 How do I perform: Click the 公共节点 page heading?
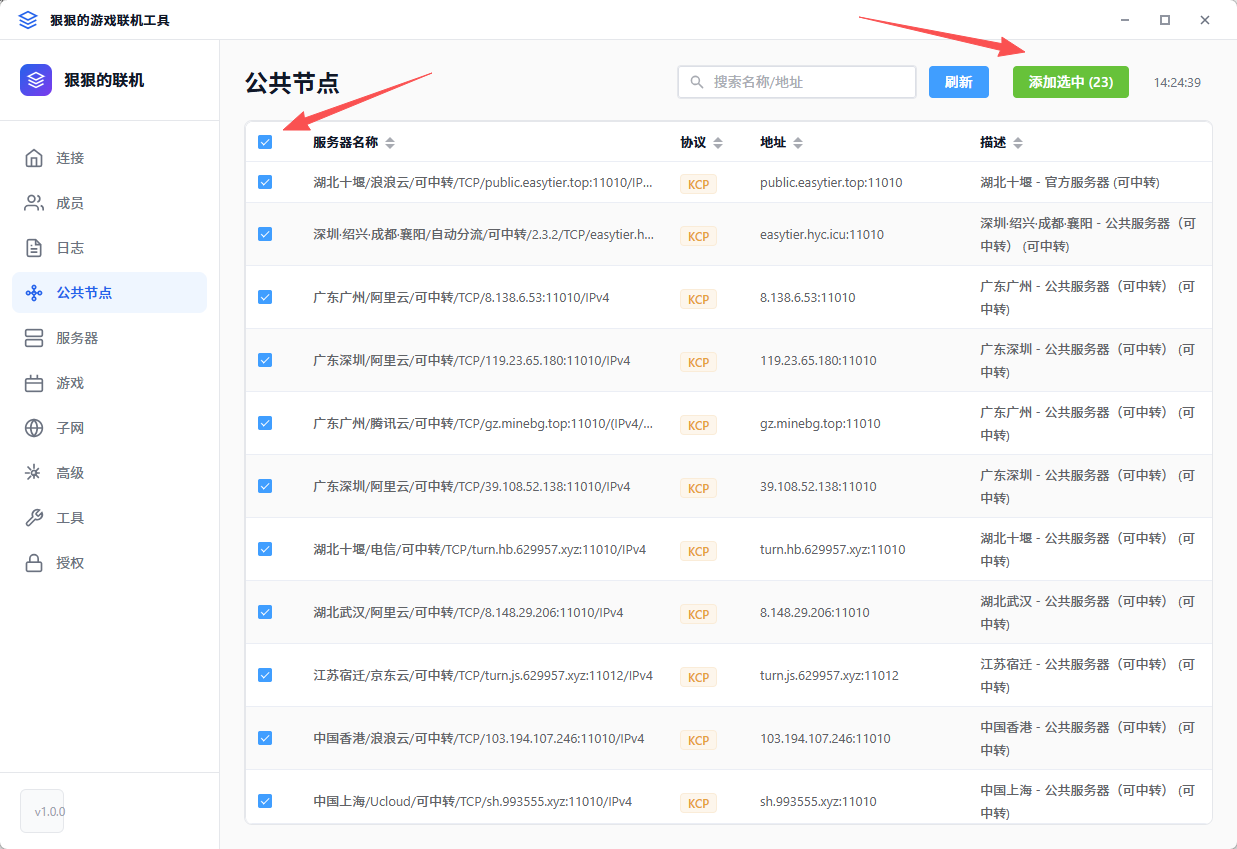pos(292,83)
